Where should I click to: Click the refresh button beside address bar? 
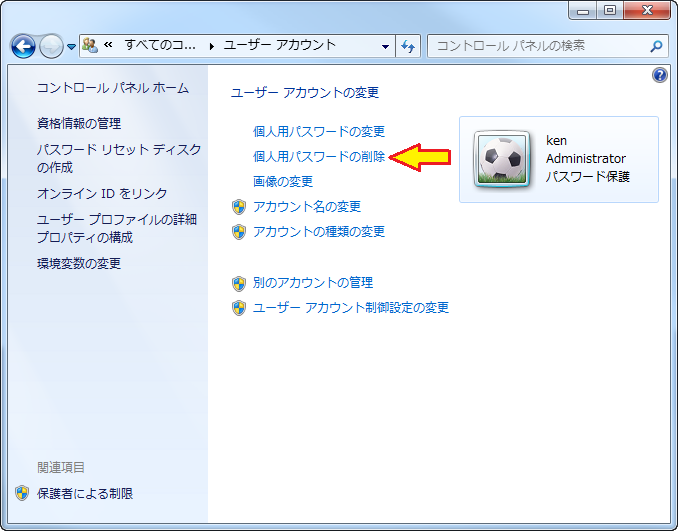407,46
